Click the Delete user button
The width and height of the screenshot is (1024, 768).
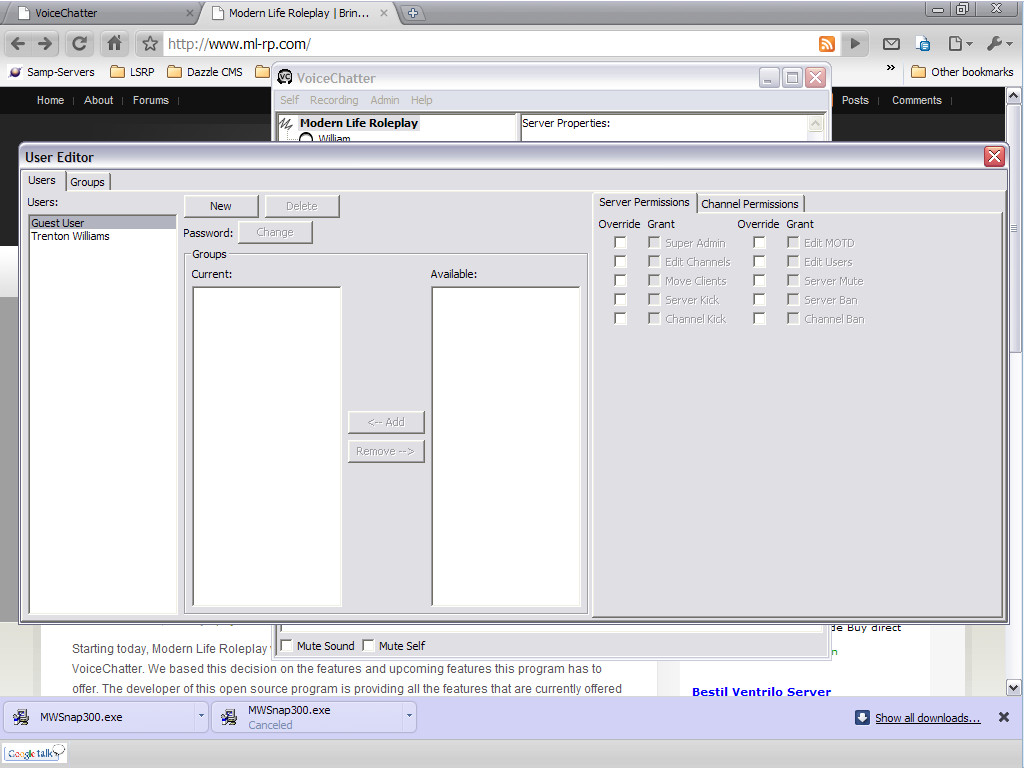(302, 206)
